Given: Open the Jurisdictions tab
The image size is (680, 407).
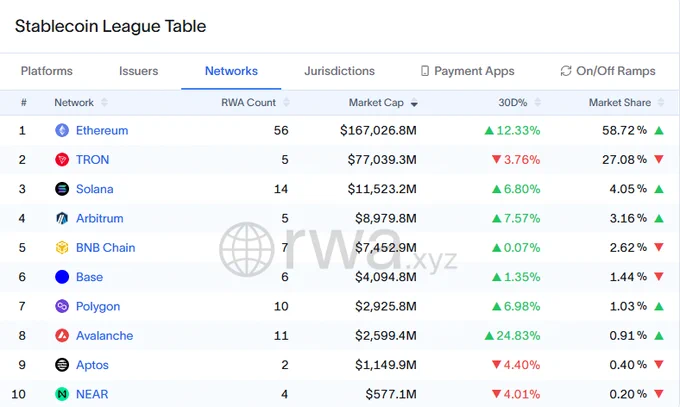Looking at the screenshot, I should click(x=339, y=71).
